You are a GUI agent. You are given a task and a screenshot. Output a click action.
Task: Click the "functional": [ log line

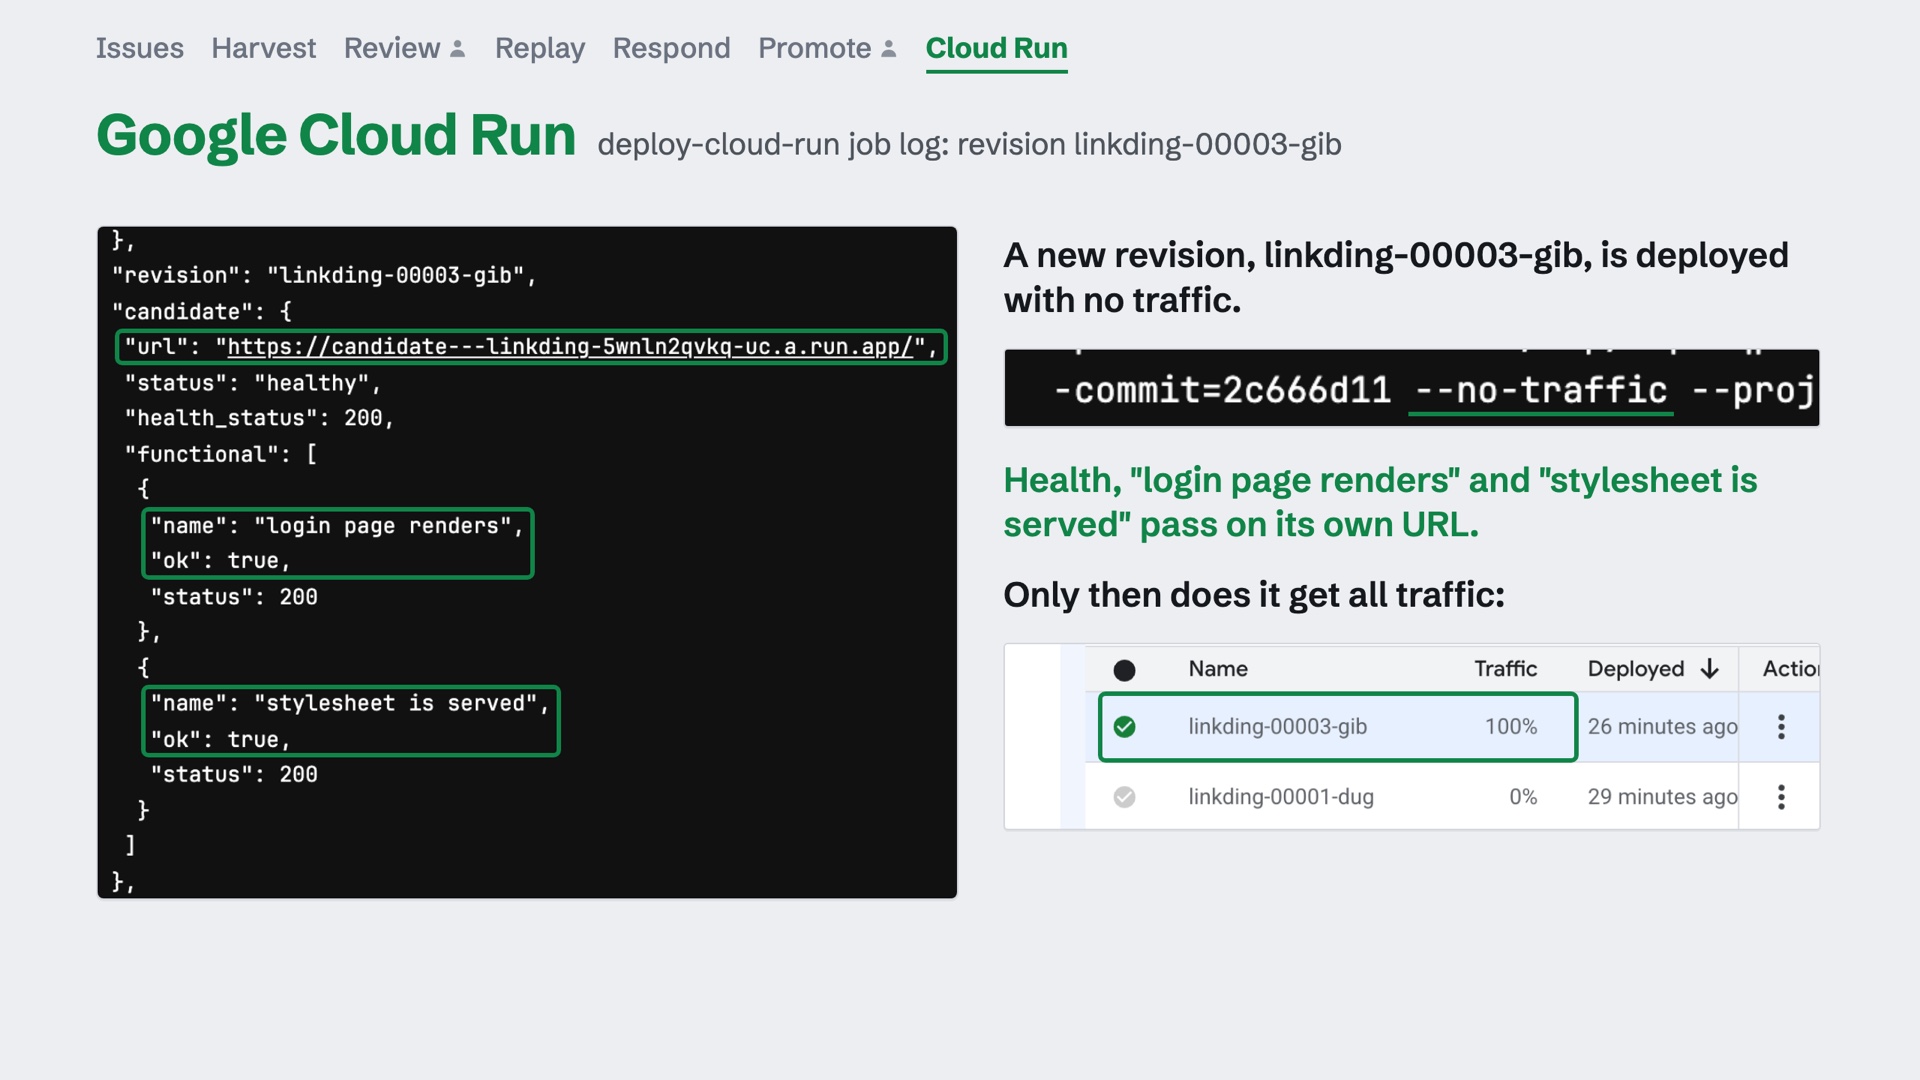coord(221,454)
